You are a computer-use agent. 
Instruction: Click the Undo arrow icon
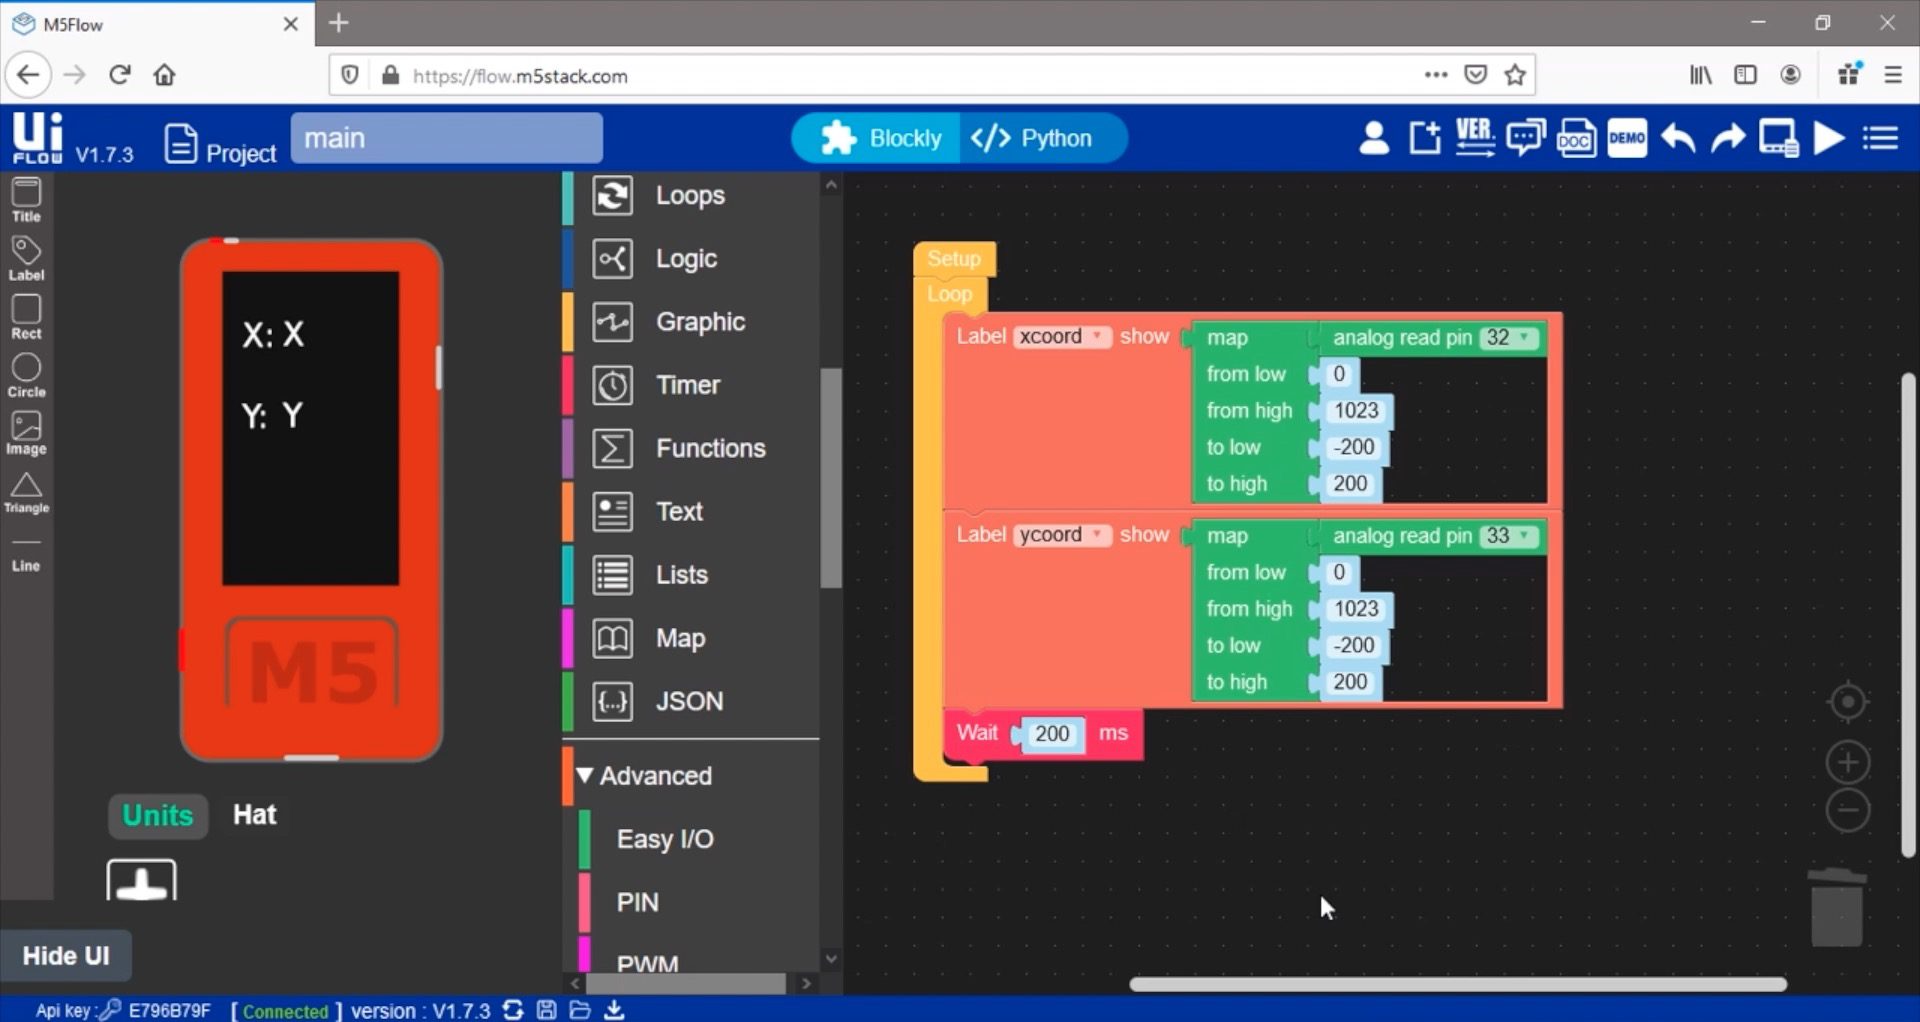(1678, 138)
